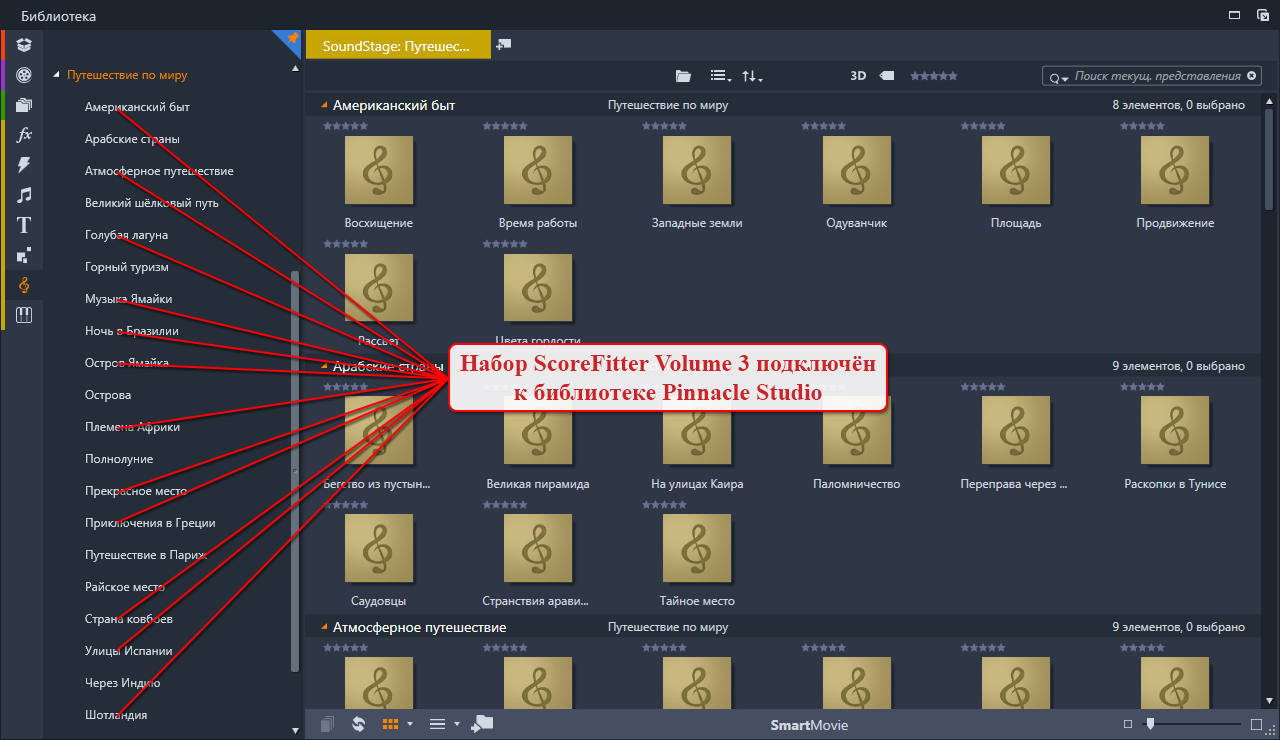
Task: Open the search options magnifier dropdown
Action: [x=1059, y=77]
